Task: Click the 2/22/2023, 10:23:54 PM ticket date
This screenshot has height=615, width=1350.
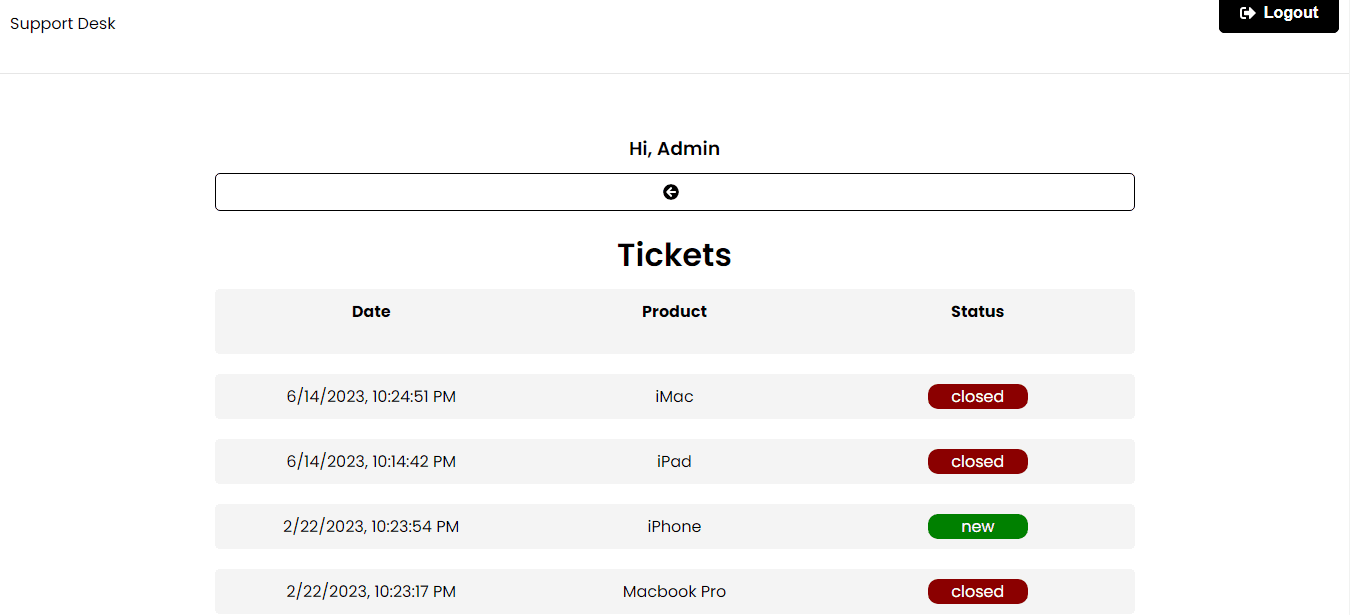Action: click(x=371, y=527)
